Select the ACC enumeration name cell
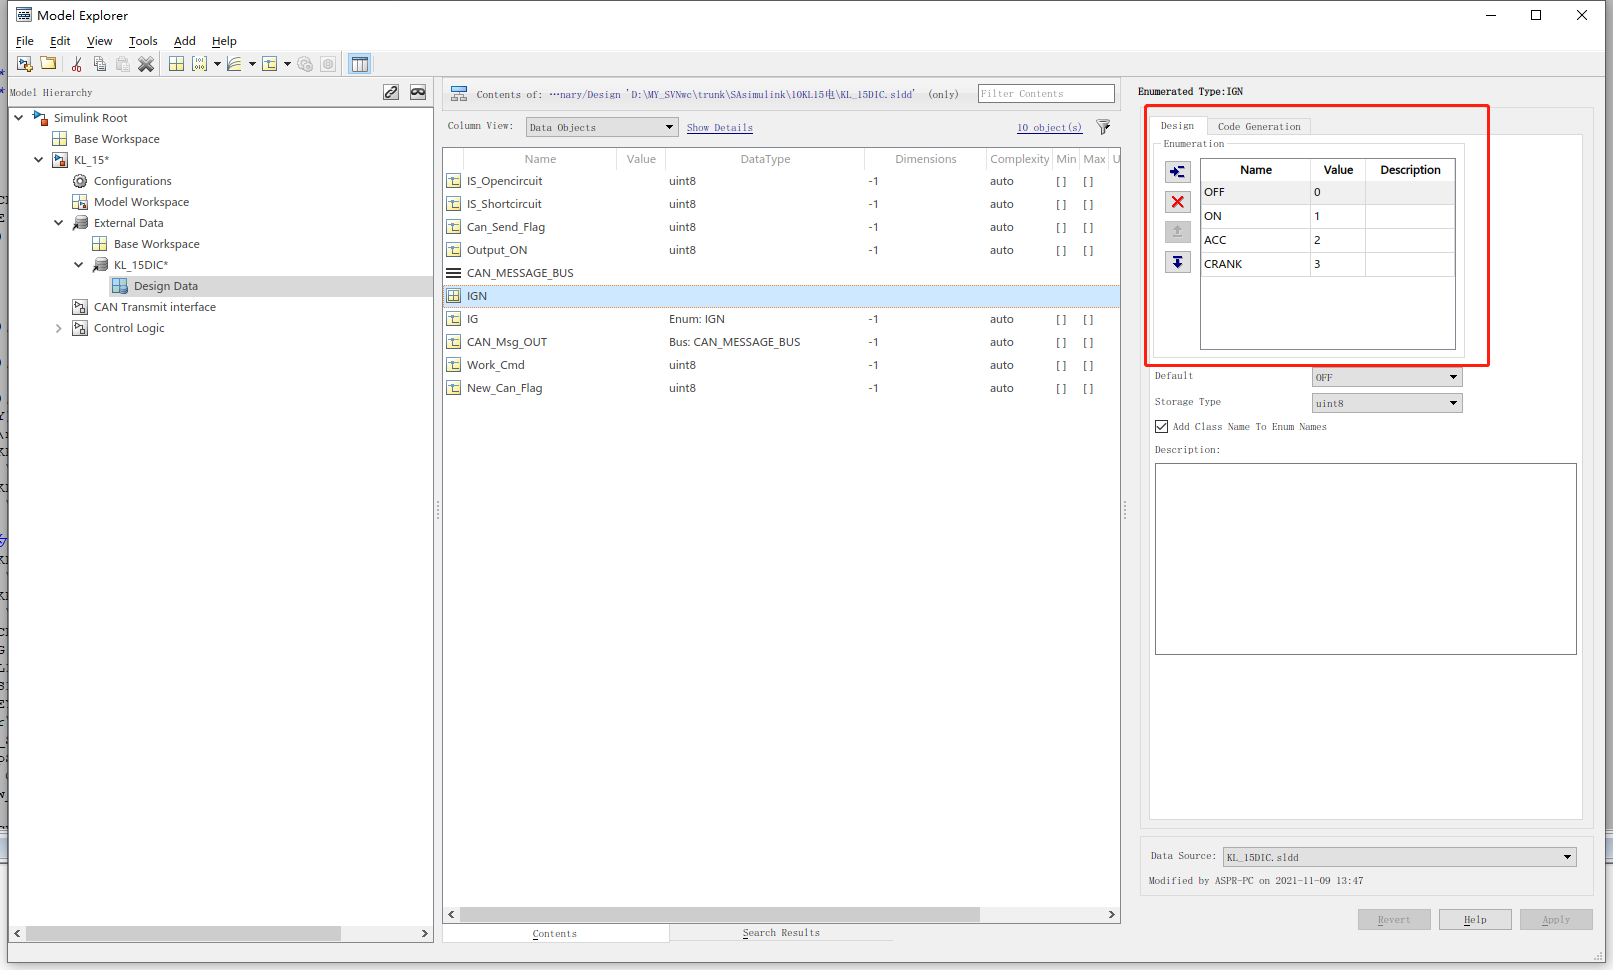Viewport: 1613px width, 970px height. [x=1256, y=240]
